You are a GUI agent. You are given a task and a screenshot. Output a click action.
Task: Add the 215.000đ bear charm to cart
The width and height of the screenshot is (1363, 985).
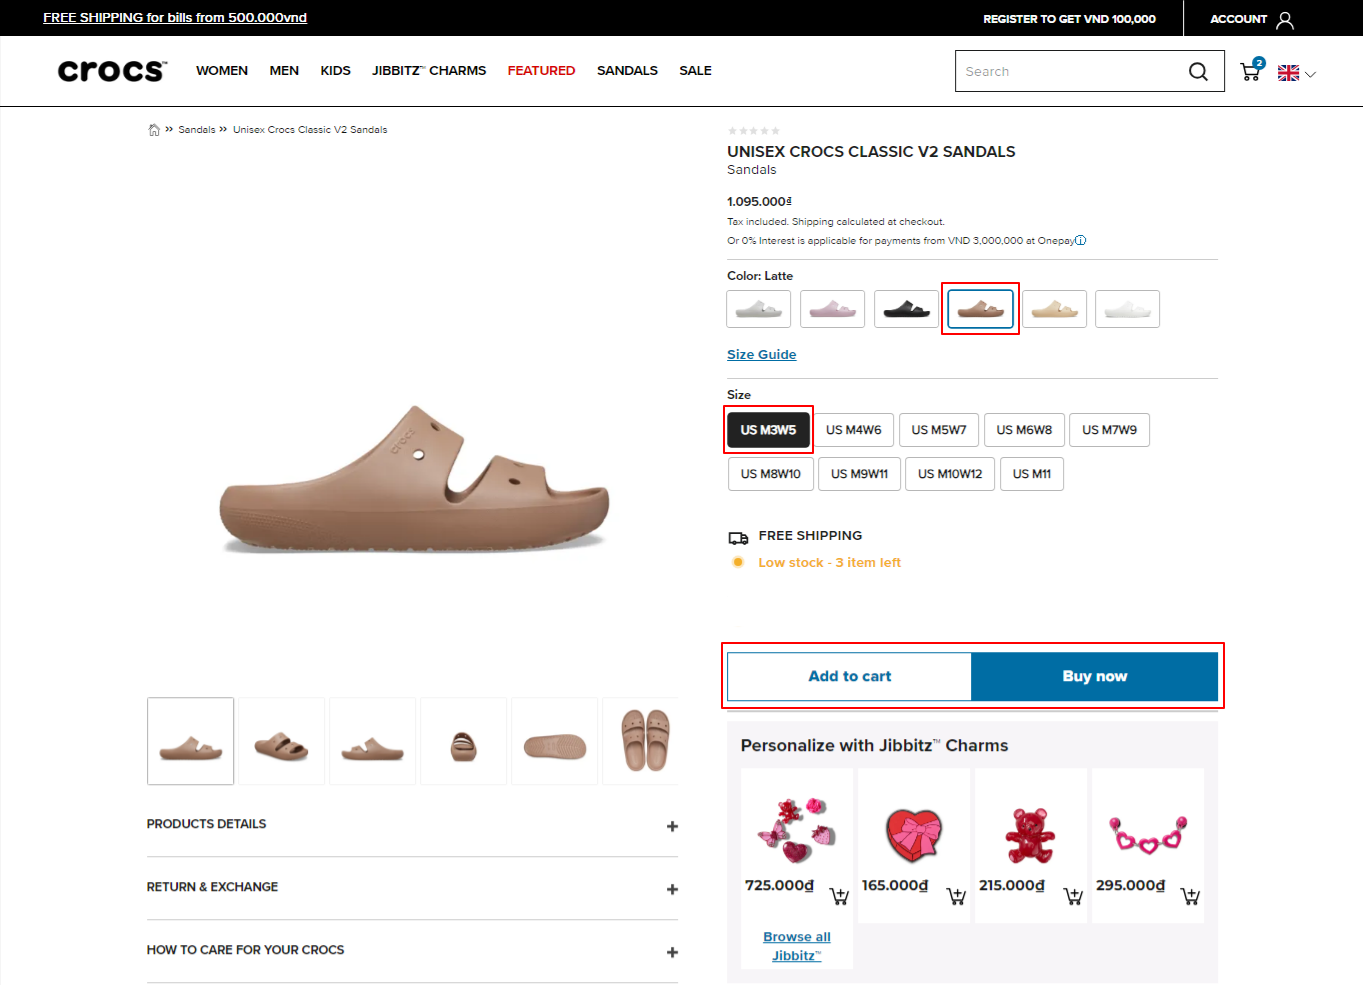coord(1073,896)
